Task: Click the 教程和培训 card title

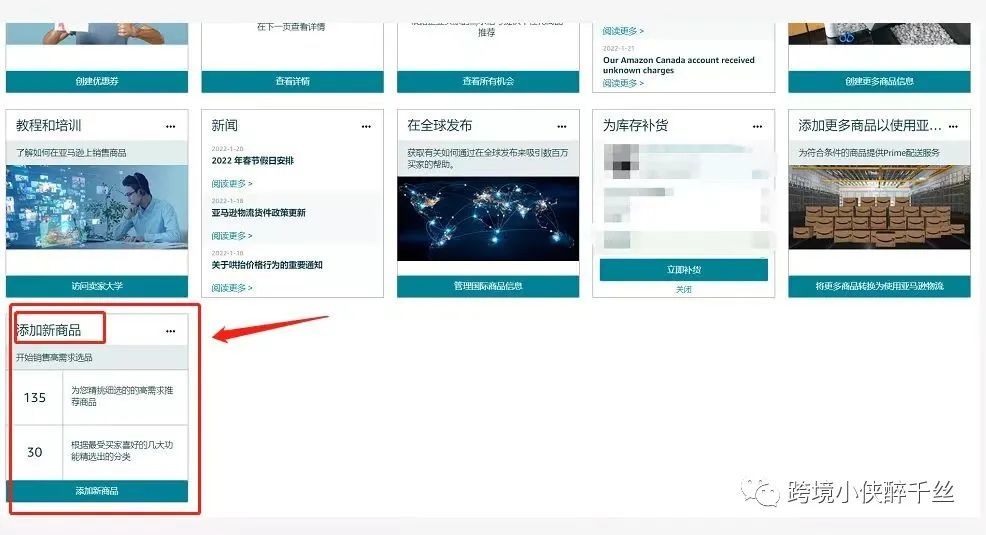Action: (x=48, y=125)
